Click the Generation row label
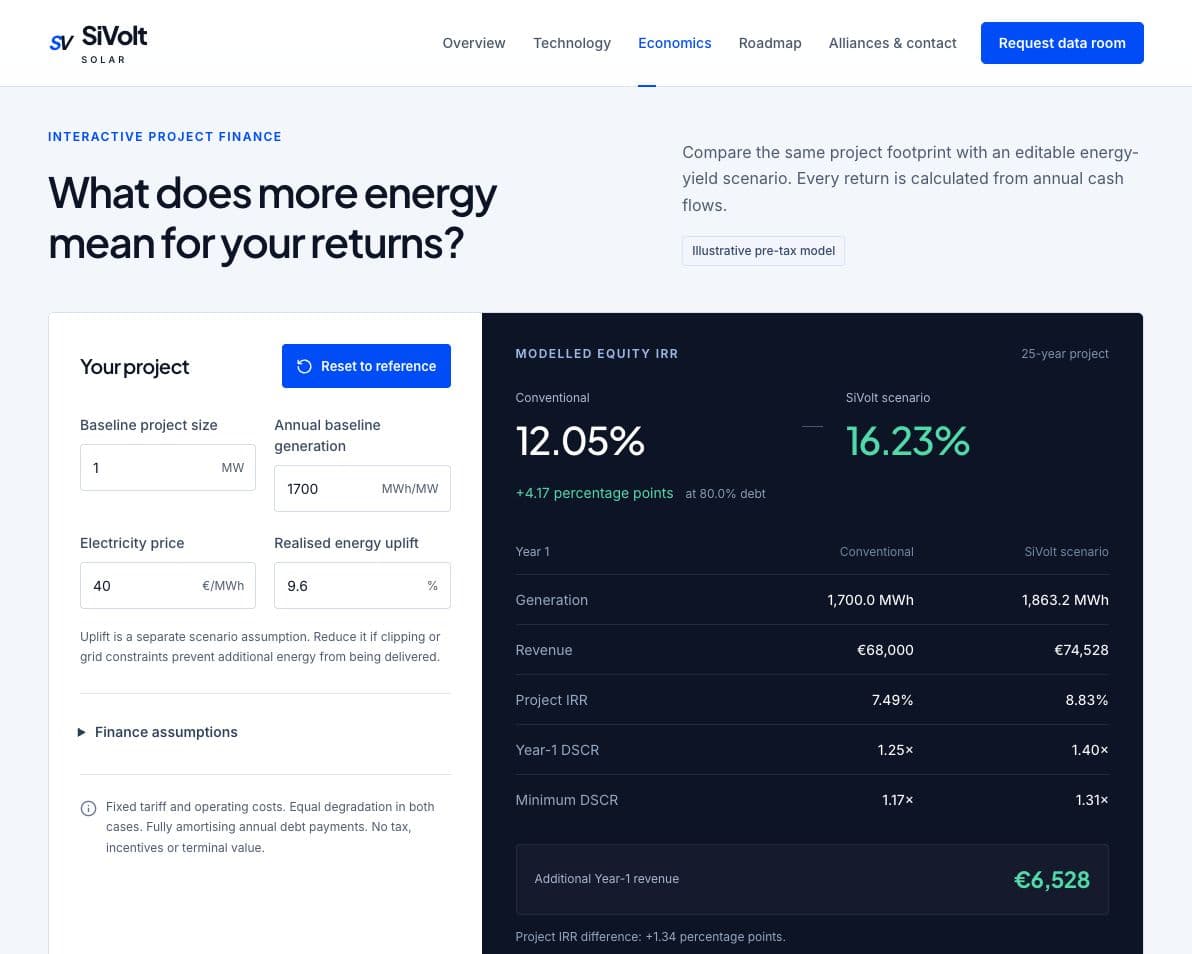 coord(551,600)
